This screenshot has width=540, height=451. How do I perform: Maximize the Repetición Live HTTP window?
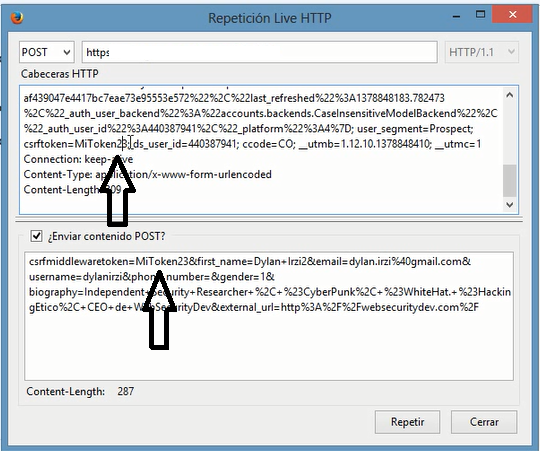480,14
